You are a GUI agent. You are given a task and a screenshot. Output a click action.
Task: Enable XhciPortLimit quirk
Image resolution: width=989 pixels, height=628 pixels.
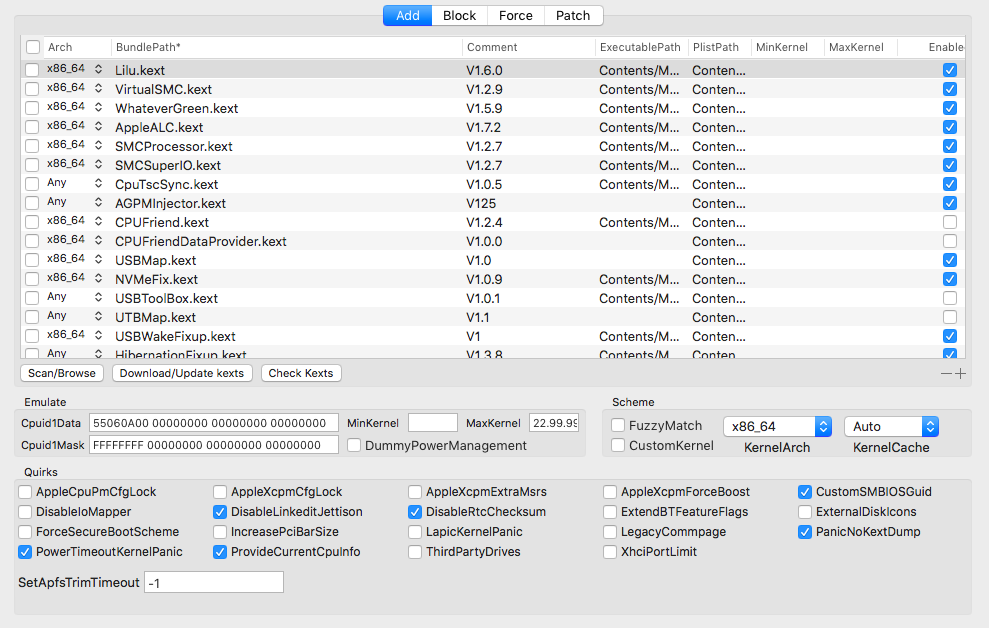[x=609, y=552]
